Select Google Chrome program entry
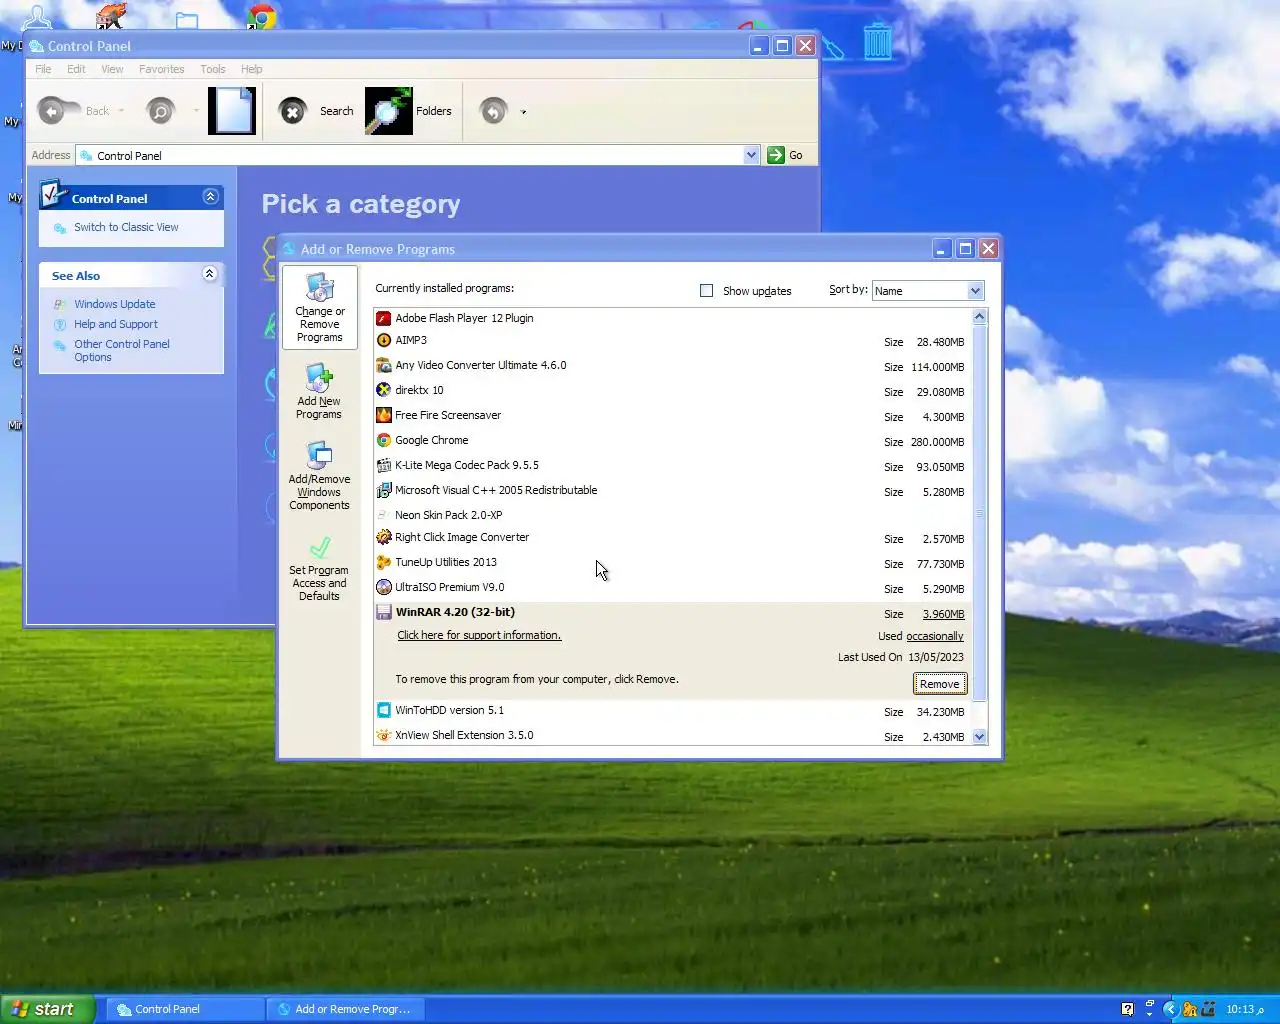Image resolution: width=1280 pixels, height=1024 pixels. (x=671, y=440)
